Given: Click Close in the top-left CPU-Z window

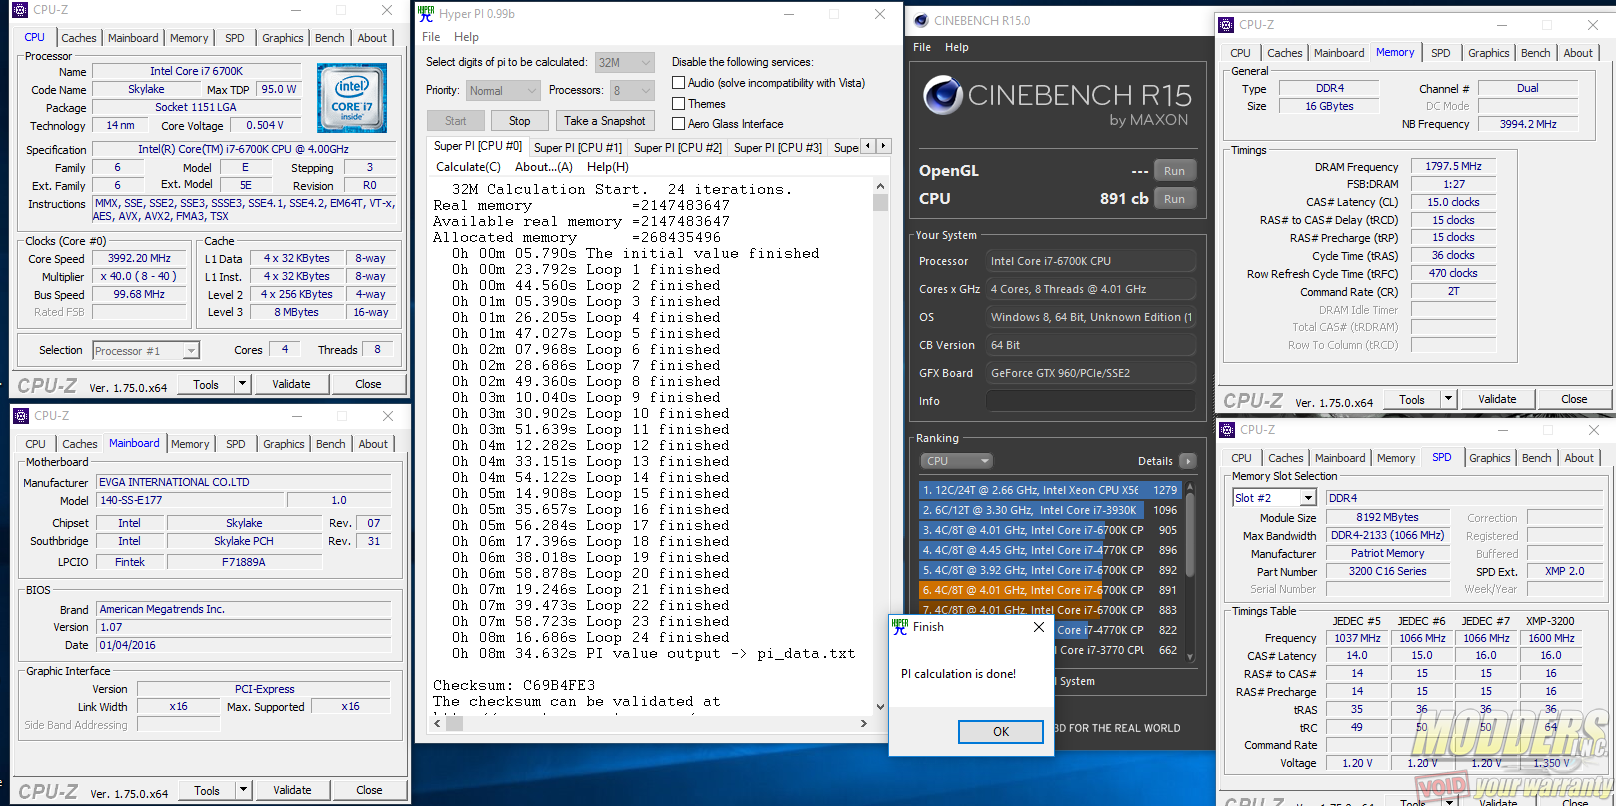Looking at the screenshot, I should pos(368,384).
